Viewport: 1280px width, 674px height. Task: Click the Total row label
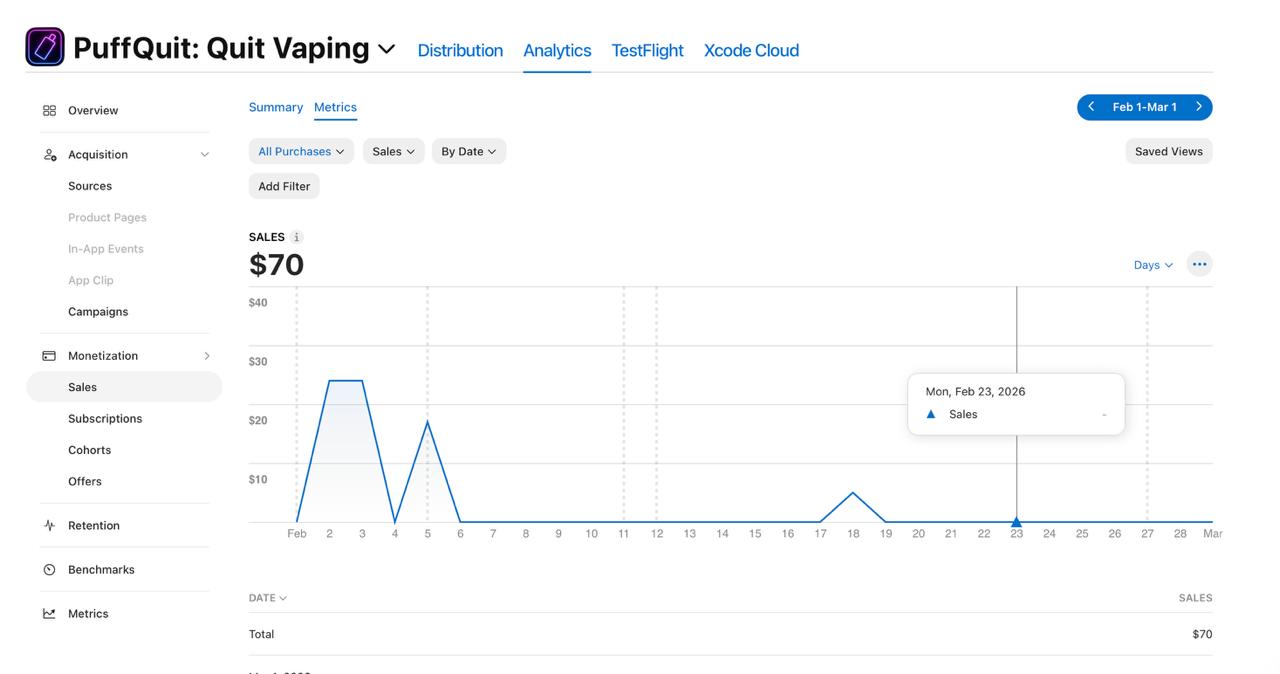pyautogui.click(x=261, y=634)
